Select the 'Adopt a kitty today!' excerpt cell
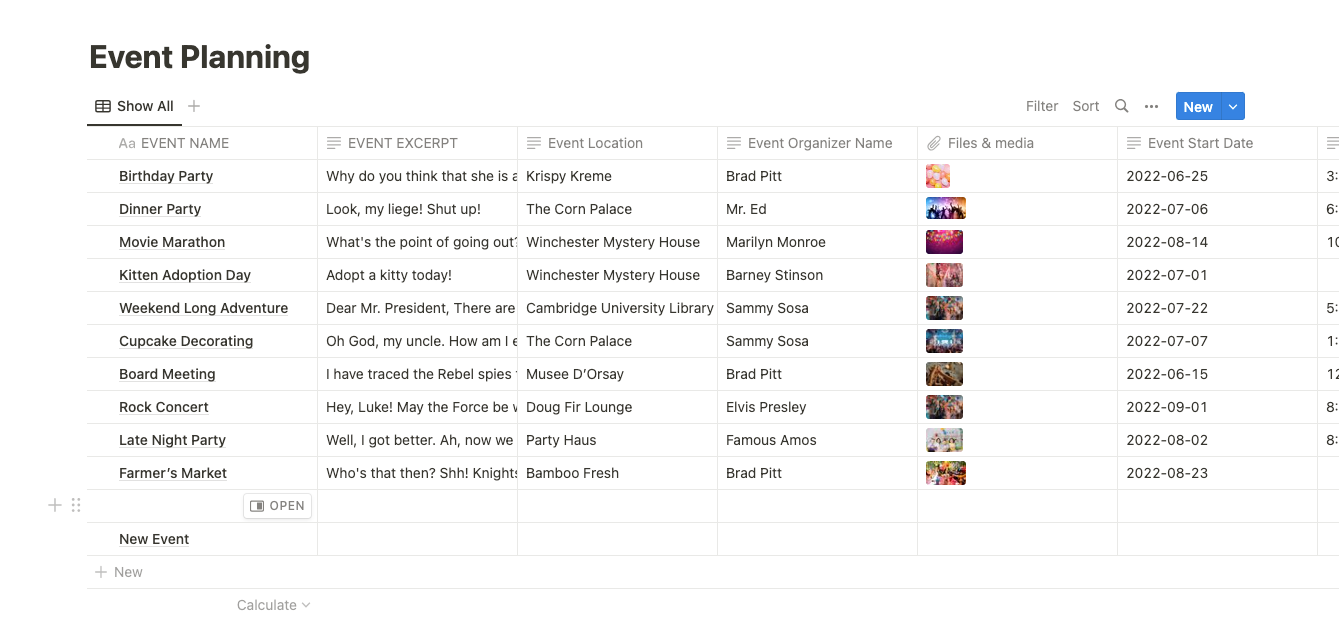Image resolution: width=1339 pixels, height=640 pixels. point(417,275)
